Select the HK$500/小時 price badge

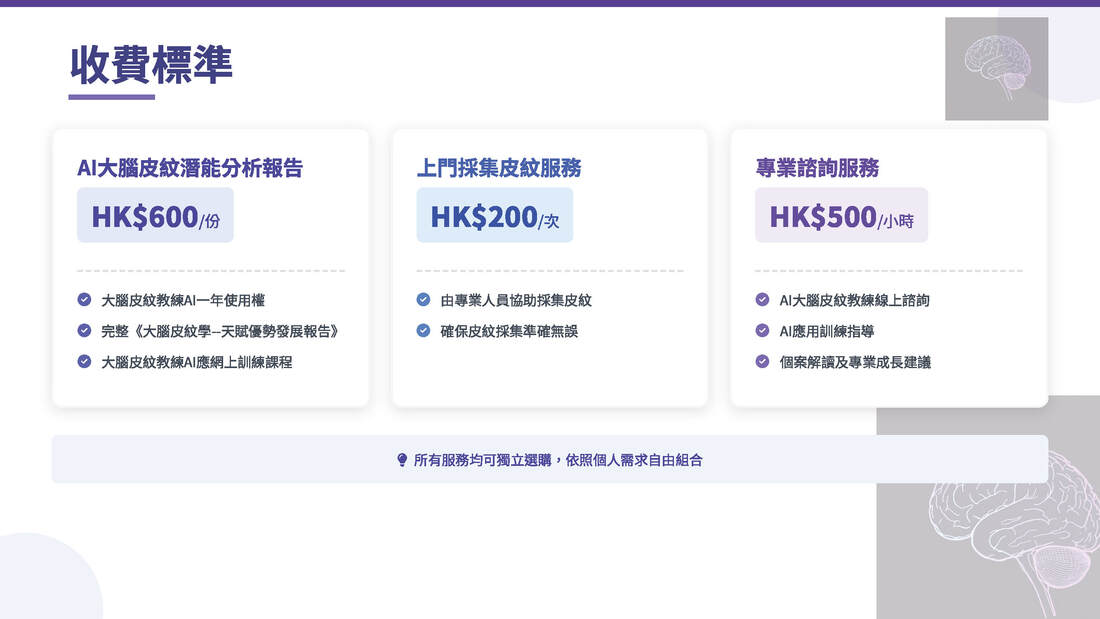click(x=841, y=216)
